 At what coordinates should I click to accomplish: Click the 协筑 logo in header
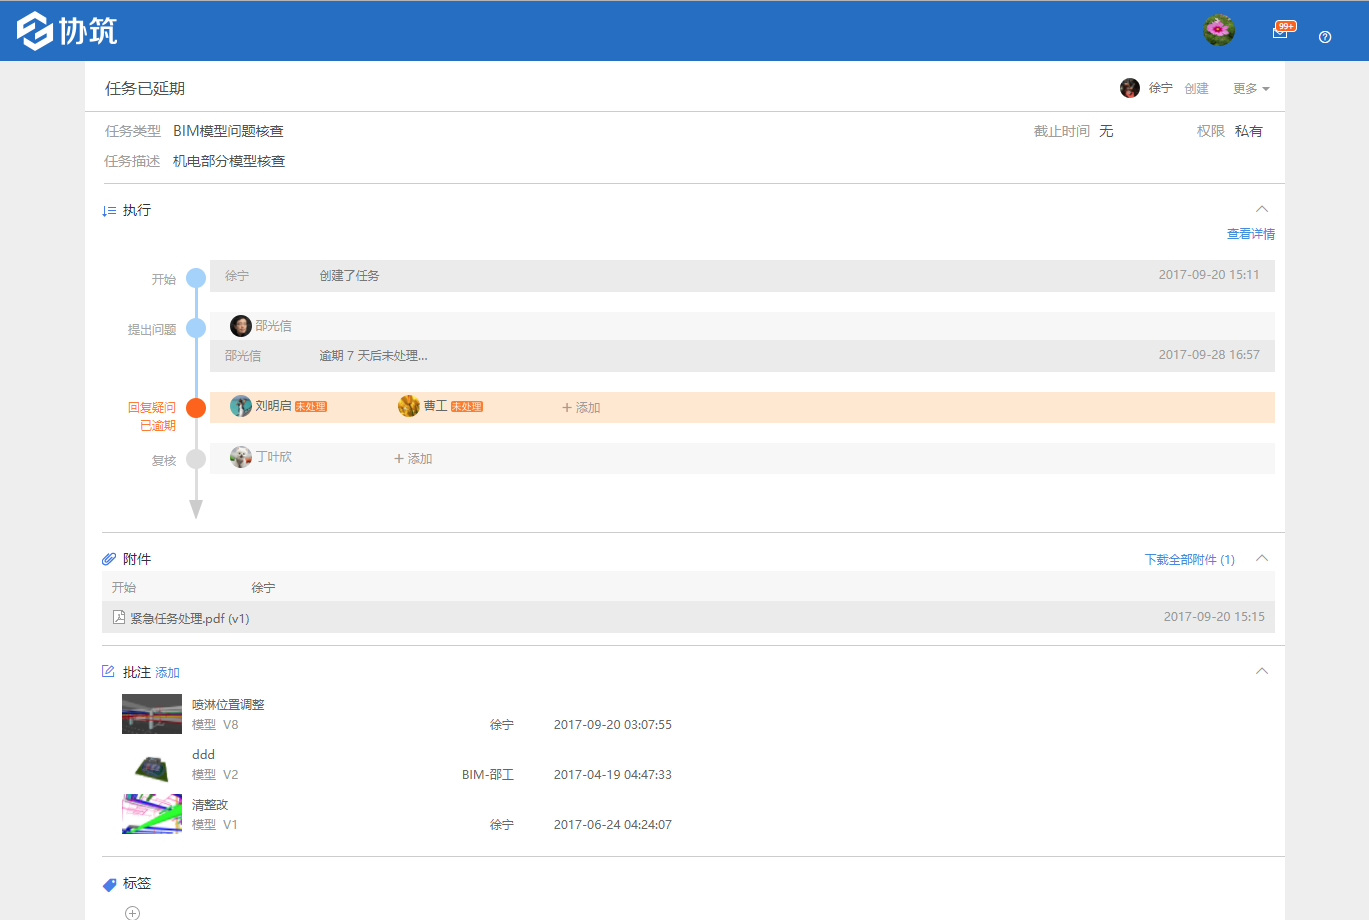click(x=67, y=31)
